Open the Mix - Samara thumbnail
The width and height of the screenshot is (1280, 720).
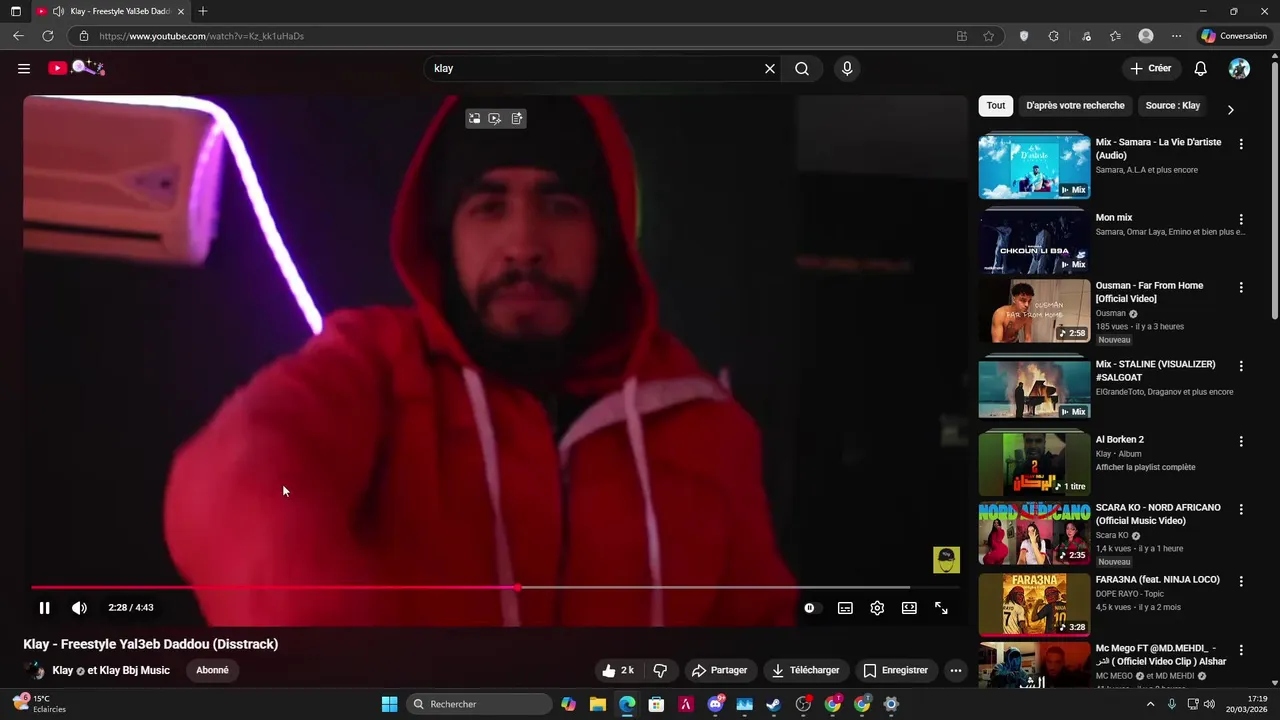coord(1034,167)
